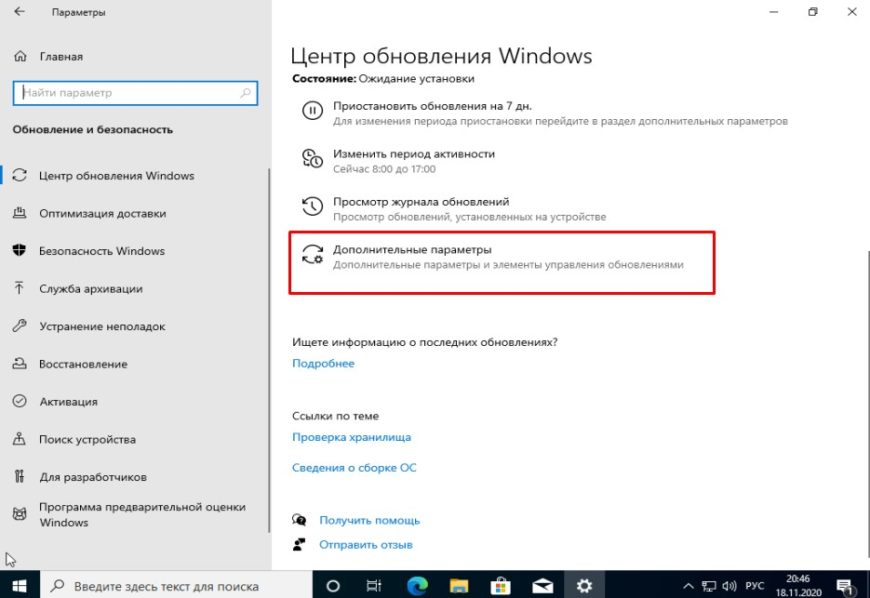The image size is (870, 598).
Task: Click the delivery icon beside Оптимизация доставки
Action: click(x=19, y=212)
